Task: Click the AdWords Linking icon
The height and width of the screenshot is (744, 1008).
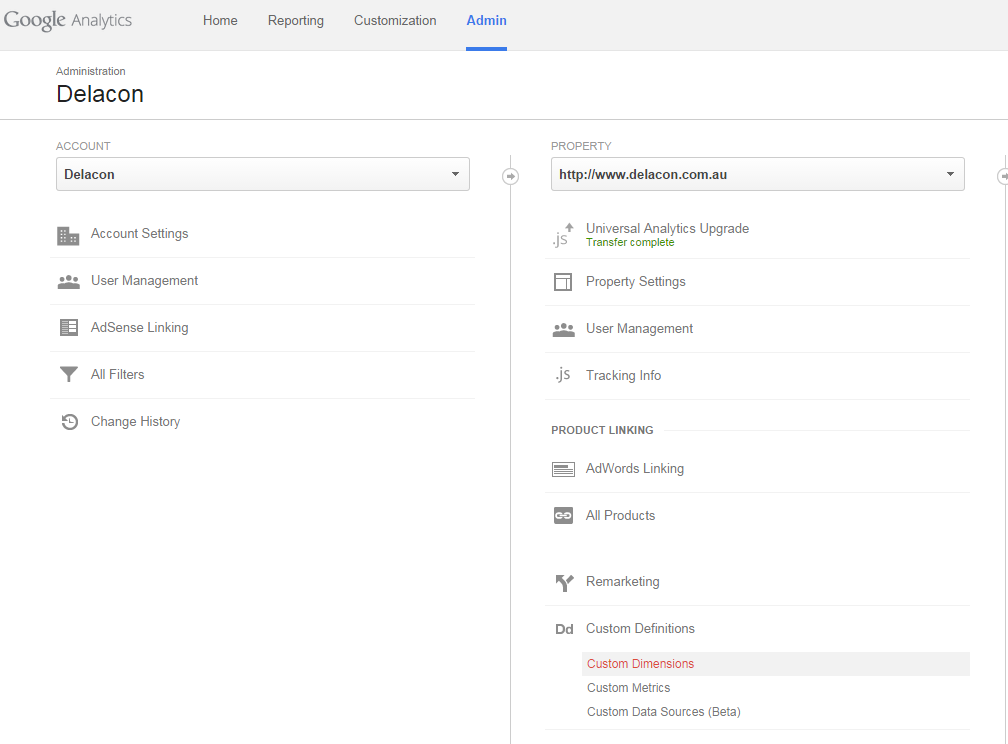Action: point(563,469)
